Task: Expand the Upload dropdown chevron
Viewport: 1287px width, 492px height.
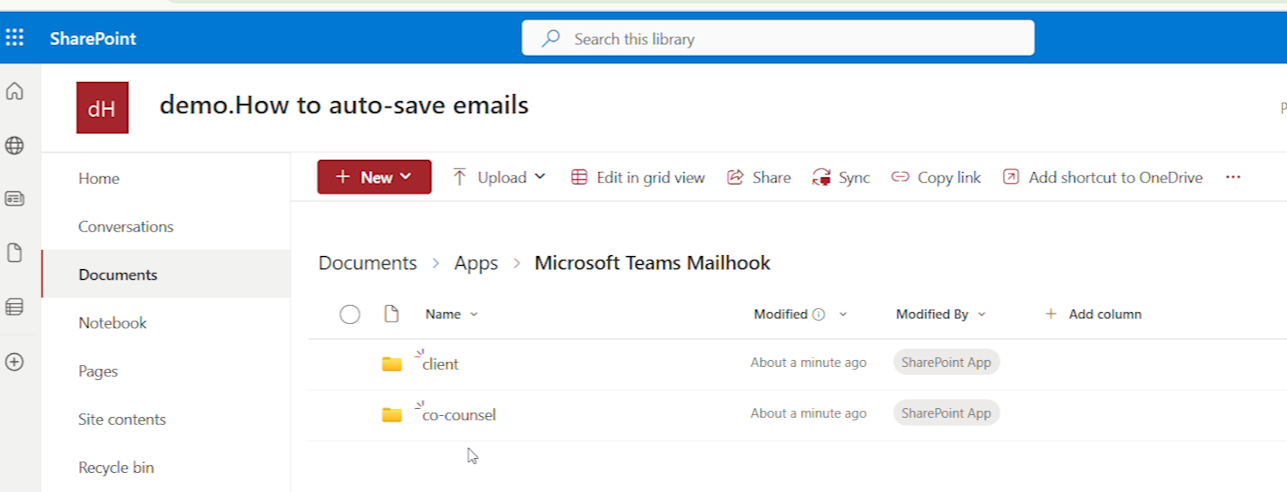Action: click(540, 177)
